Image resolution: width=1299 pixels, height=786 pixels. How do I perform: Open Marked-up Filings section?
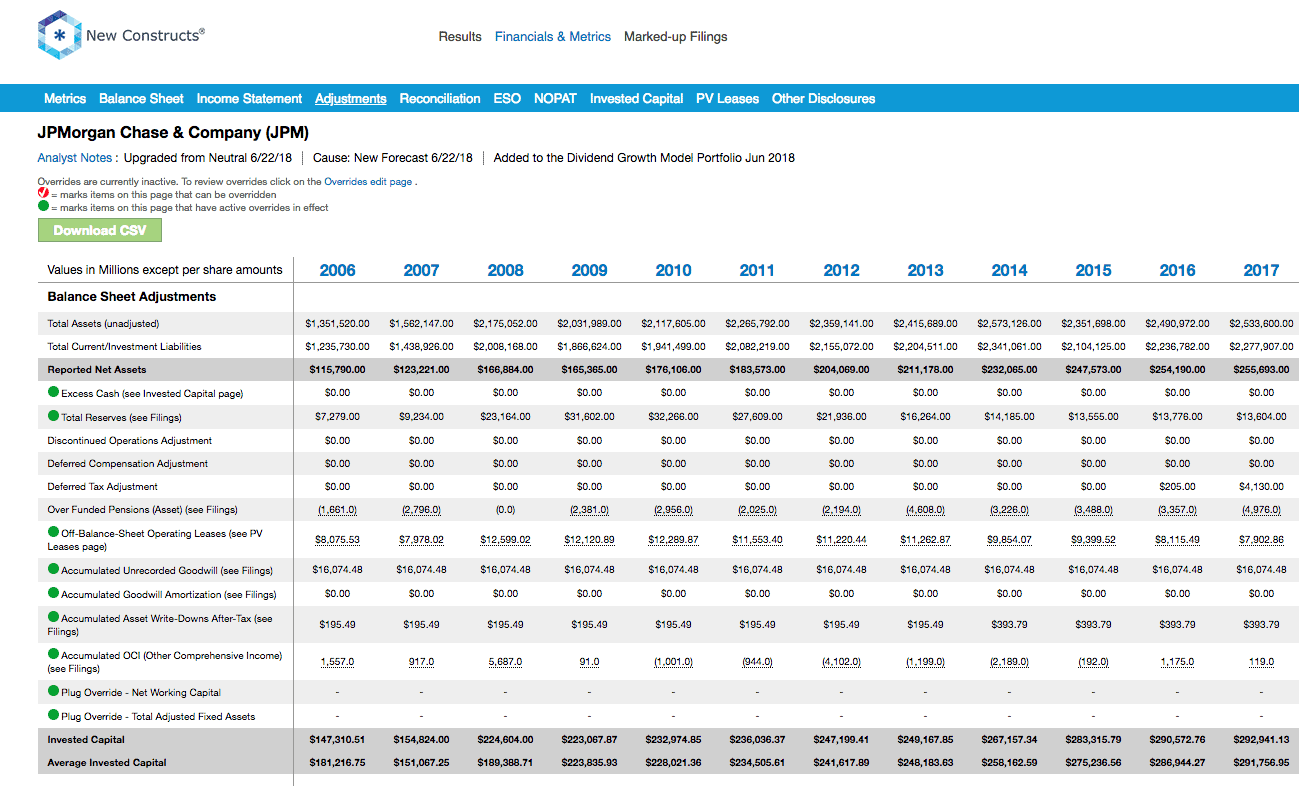[x=676, y=37]
